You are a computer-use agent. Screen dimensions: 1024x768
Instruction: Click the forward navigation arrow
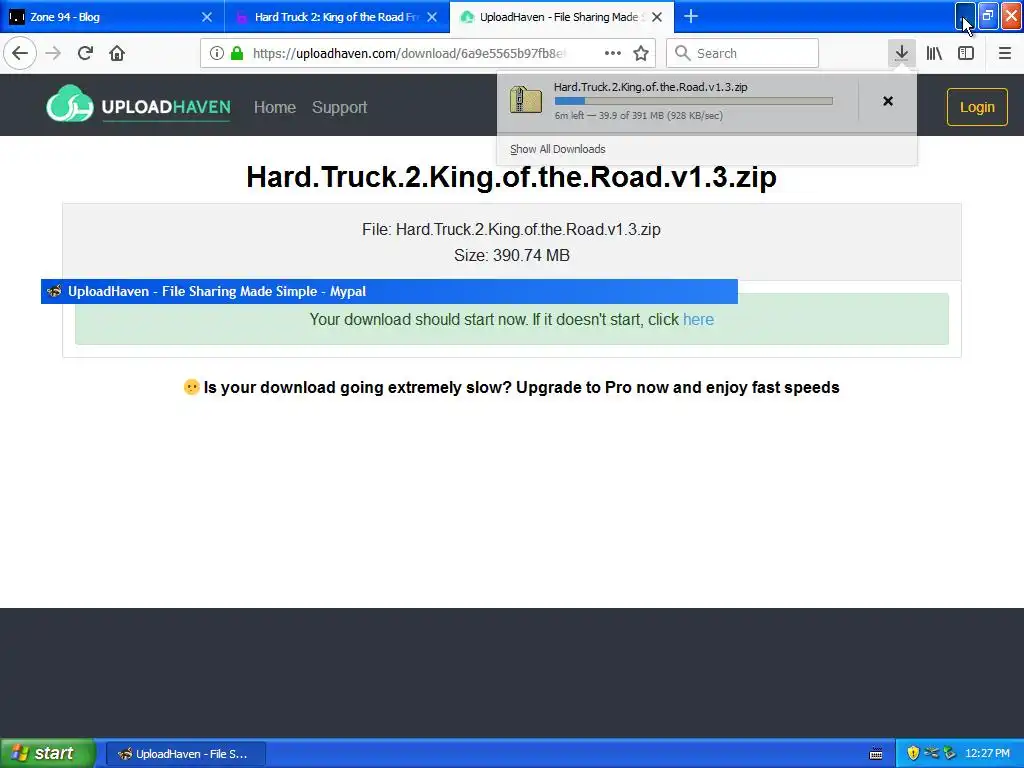click(x=53, y=53)
